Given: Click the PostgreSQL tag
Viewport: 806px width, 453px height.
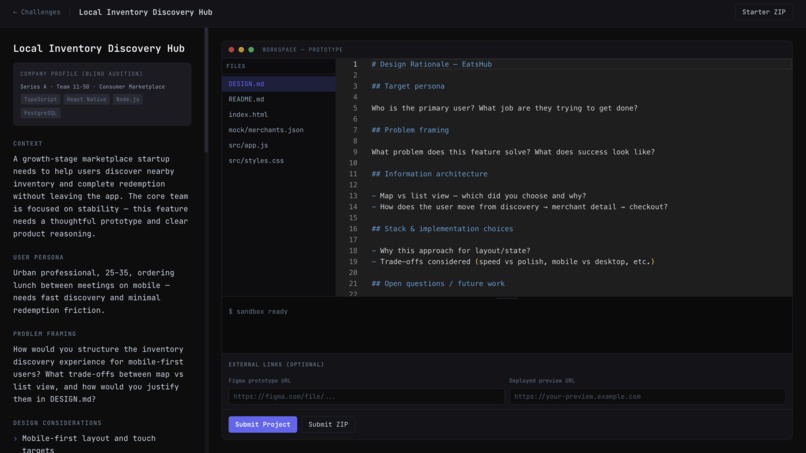Looking at the screenshot, I should point(40,113).
